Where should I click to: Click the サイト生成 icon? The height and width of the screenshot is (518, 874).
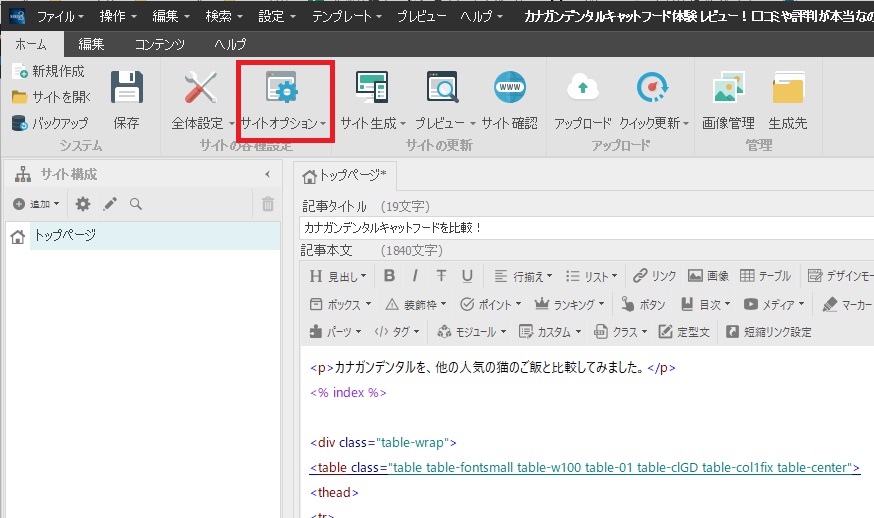click(x=372, y=87)
